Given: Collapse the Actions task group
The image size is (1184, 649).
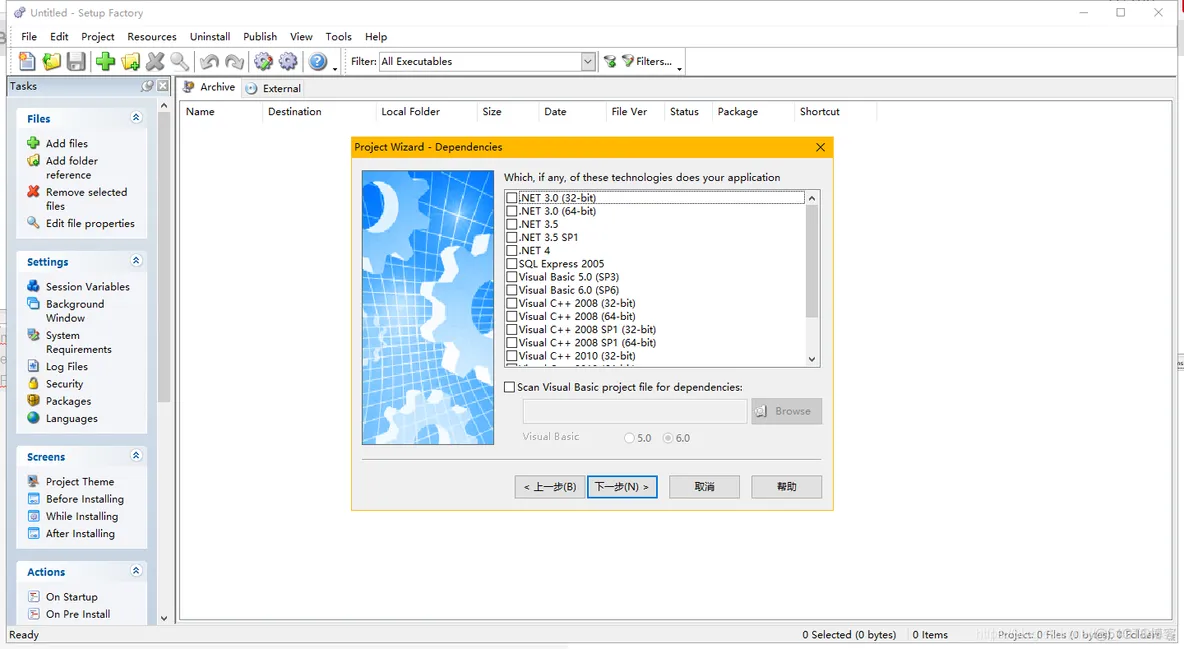Looking at the screenshot, I should [x=136, y=570].
